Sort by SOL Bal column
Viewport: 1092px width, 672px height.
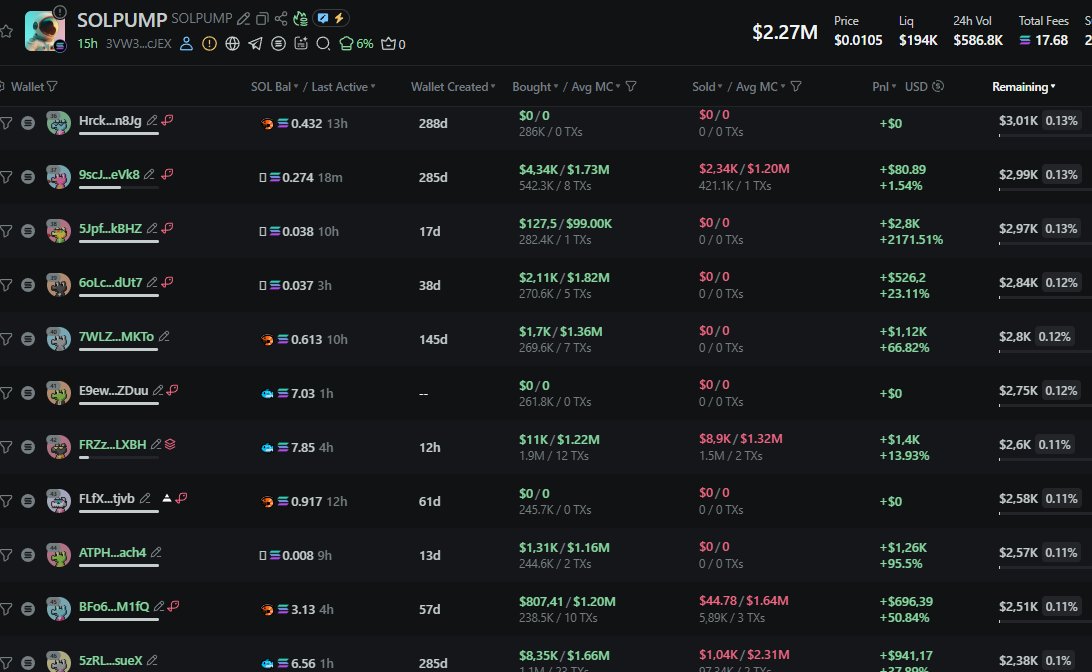point(272,87)
